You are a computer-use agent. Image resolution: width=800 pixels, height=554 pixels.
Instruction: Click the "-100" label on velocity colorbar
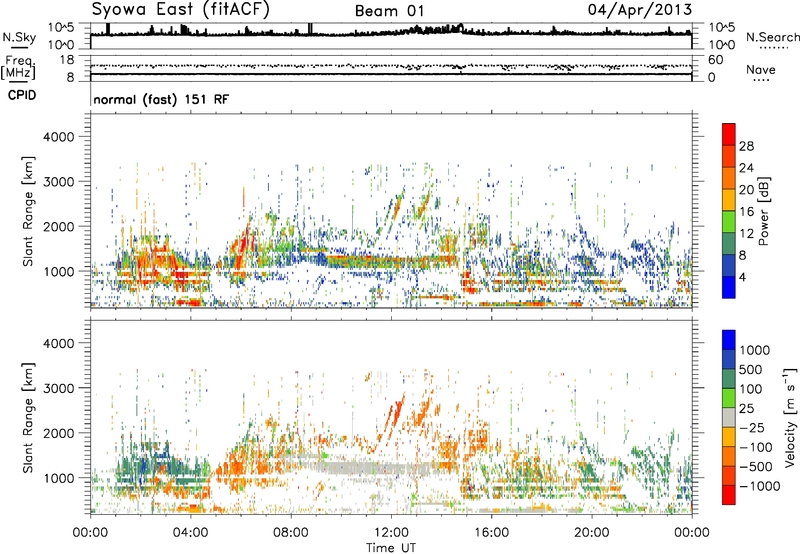[x=756, y=447]
